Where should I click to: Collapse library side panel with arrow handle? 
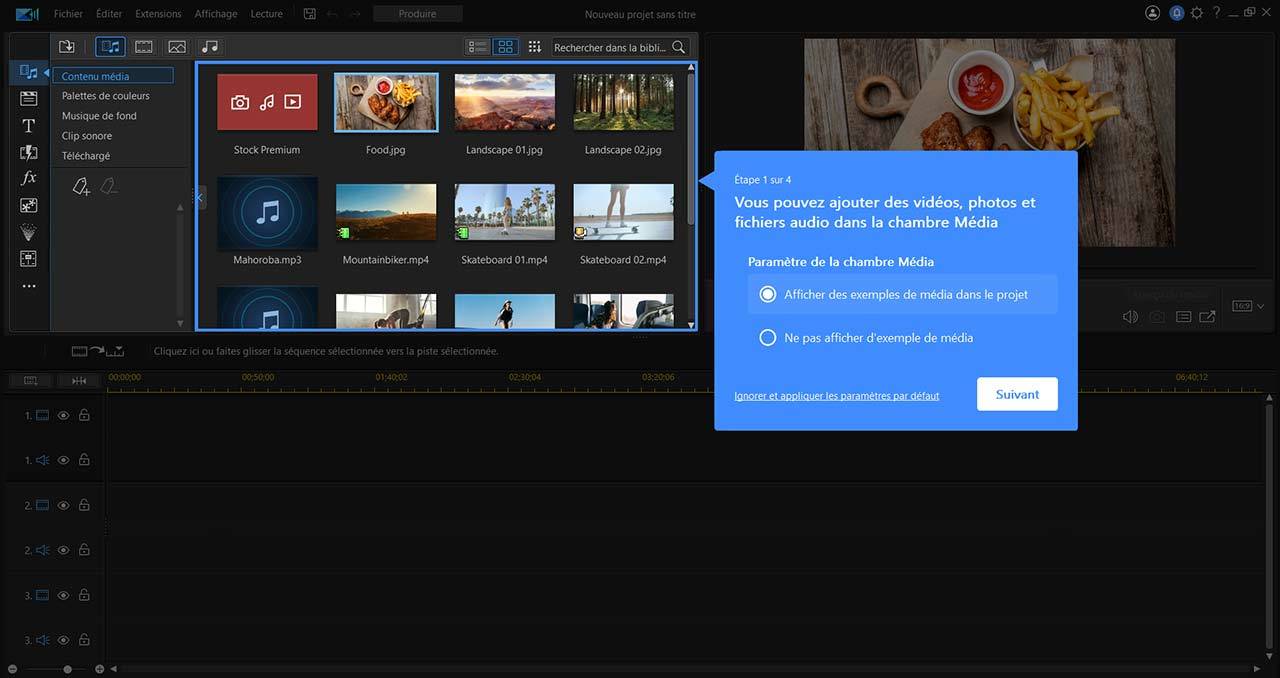pos(199,198)
